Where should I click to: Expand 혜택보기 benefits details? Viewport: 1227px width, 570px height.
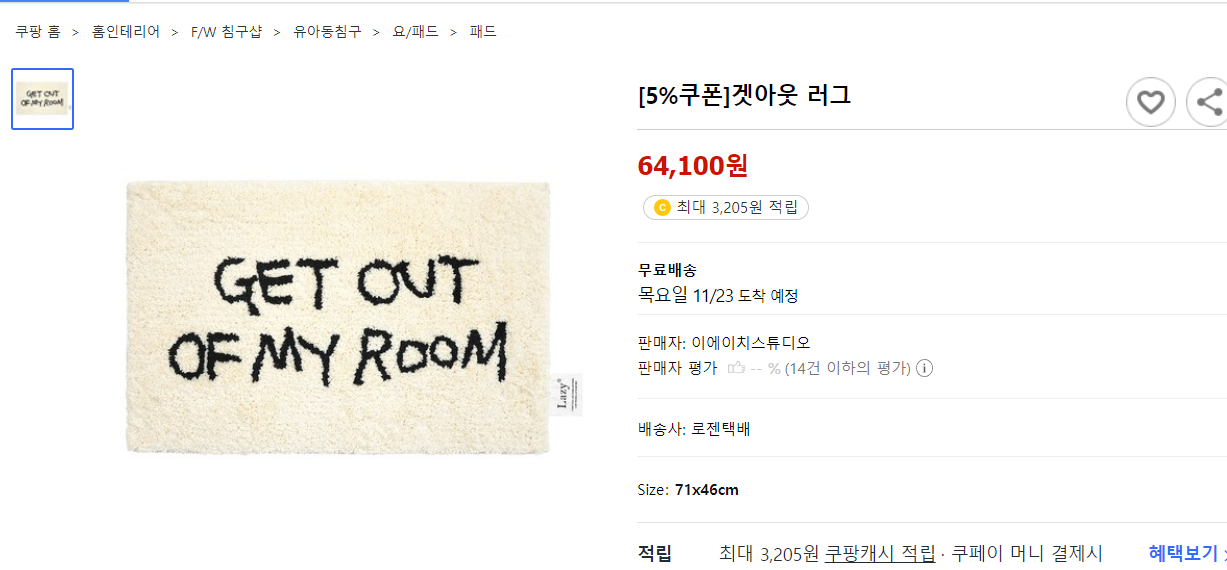click(x=1187, y=553)
